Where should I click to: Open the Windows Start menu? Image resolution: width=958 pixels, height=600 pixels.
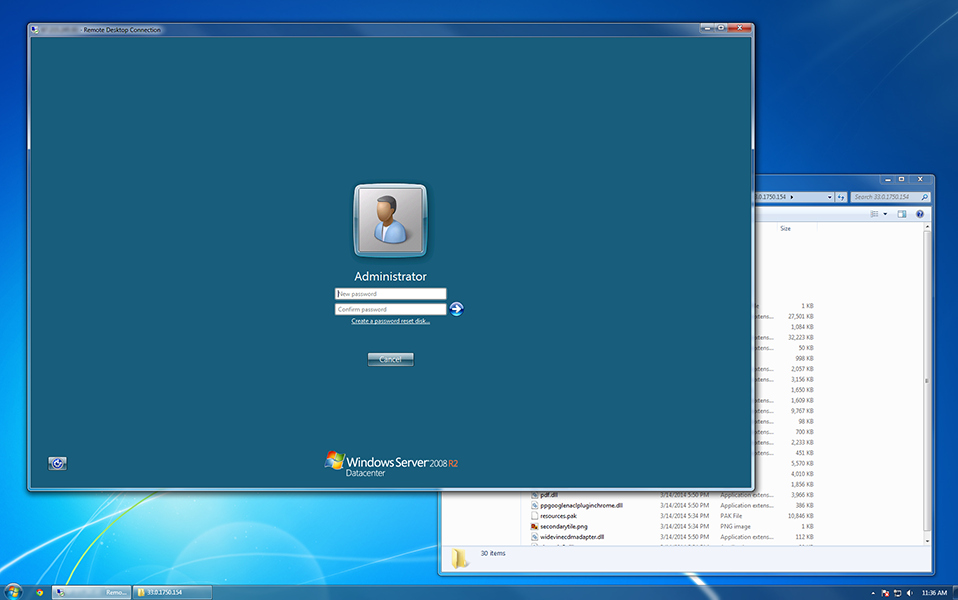pyautogui.click(x=14, y=591)
